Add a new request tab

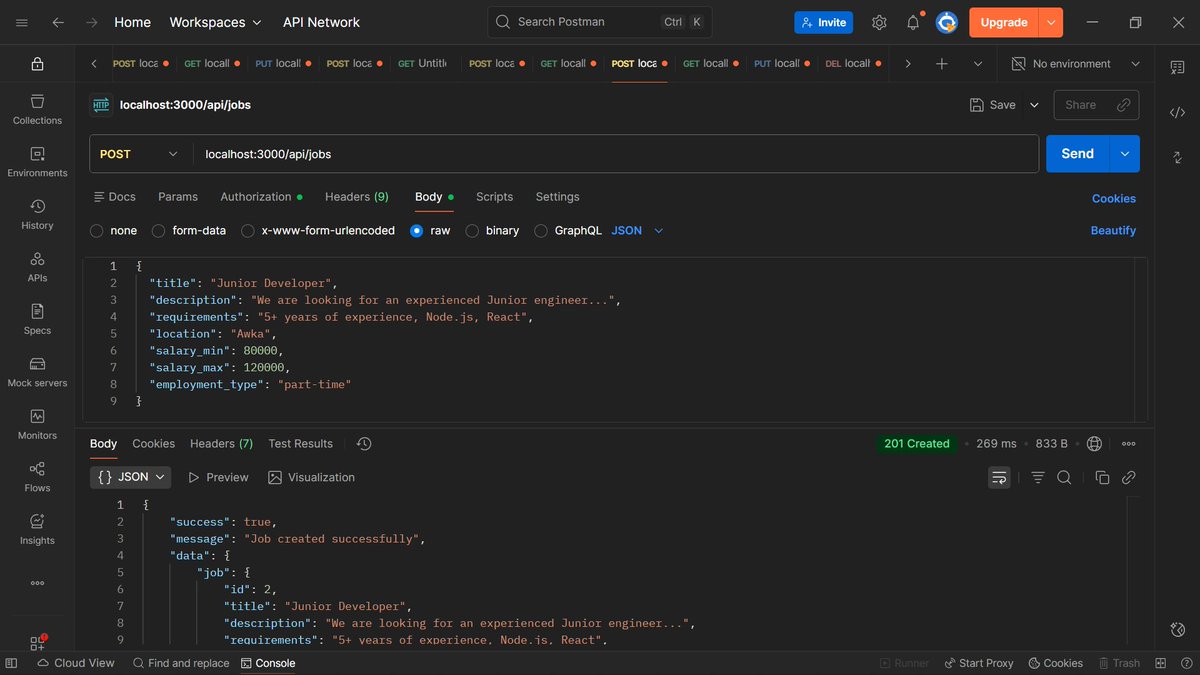(x=941, y=64)
